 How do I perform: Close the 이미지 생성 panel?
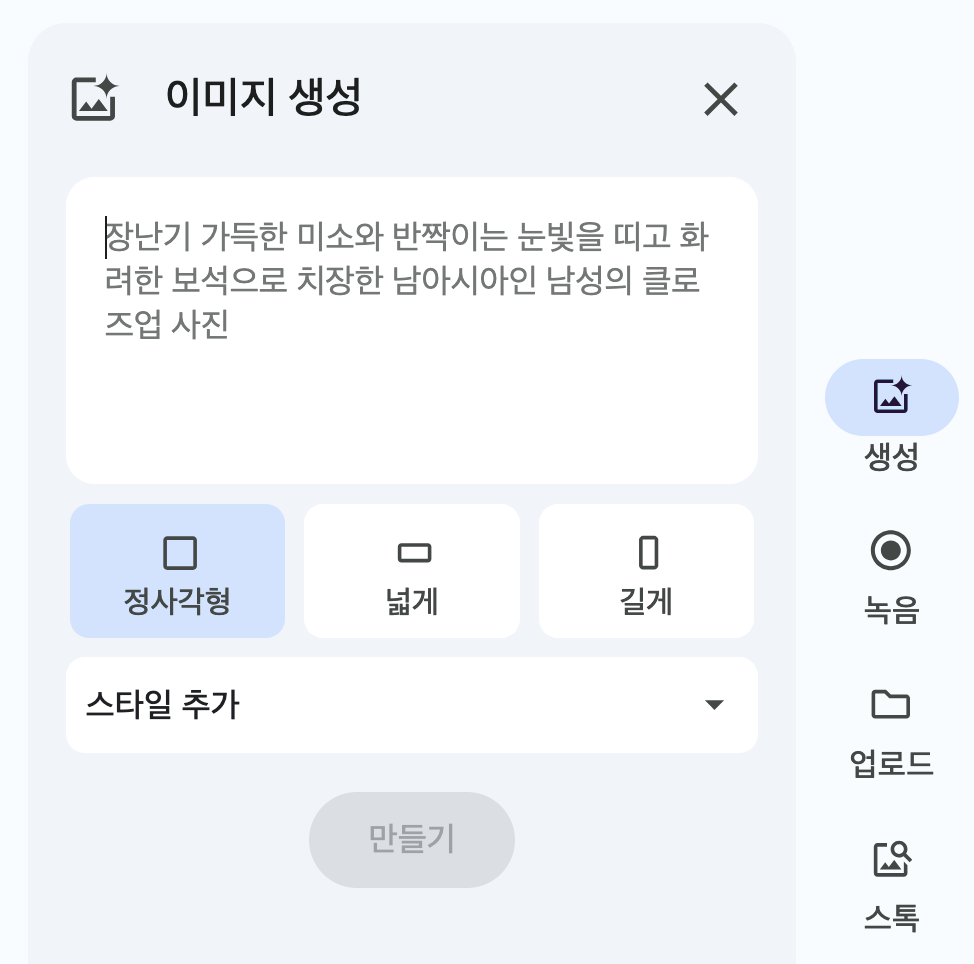[720, 99]
